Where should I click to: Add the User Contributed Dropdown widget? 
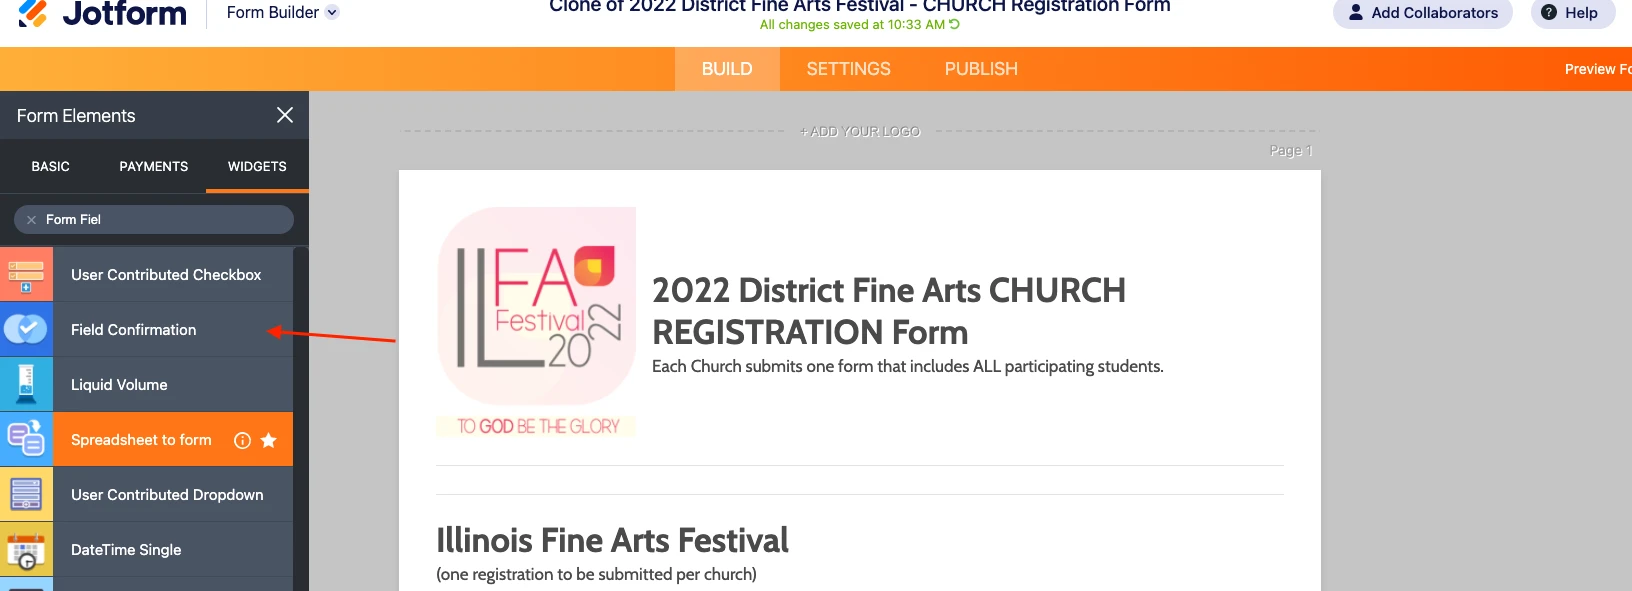(x=173, y=495)
